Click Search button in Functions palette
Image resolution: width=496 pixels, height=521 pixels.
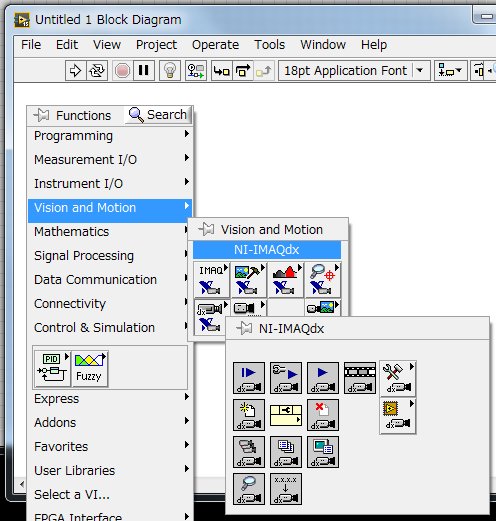(158, 115)
